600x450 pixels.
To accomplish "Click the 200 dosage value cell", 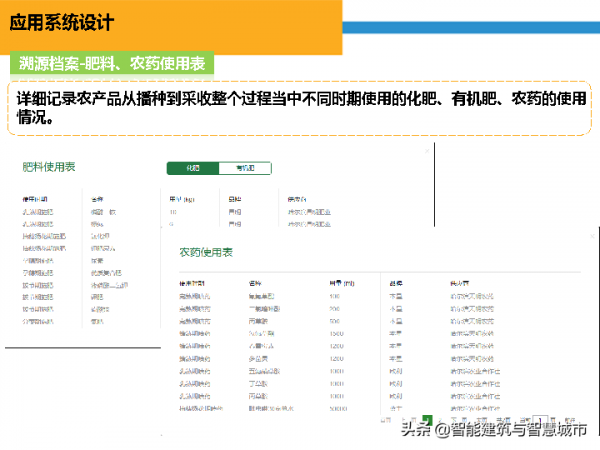I will [334, 309].
